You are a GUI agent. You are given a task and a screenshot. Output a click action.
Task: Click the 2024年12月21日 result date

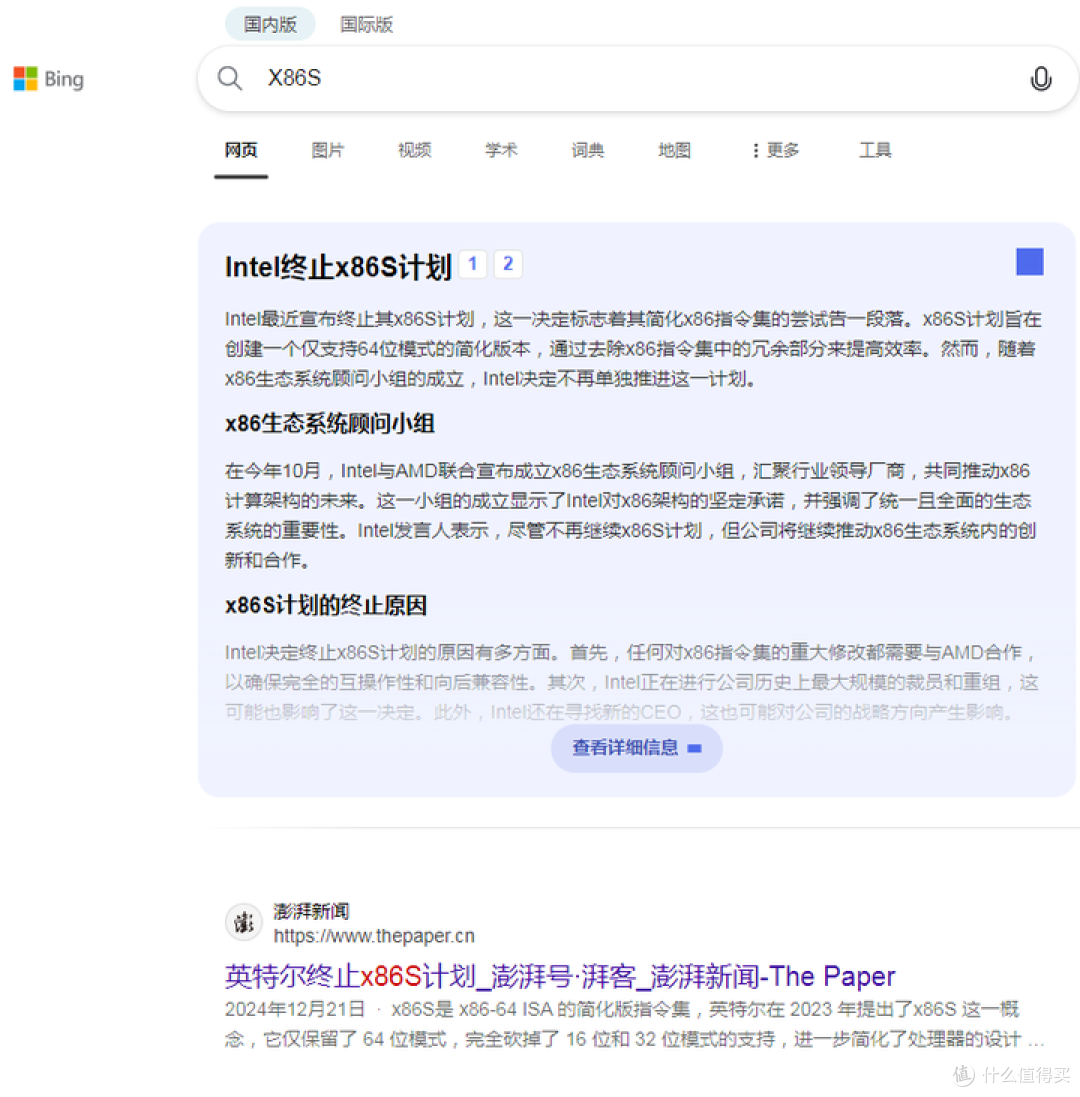click(294, 1009)
